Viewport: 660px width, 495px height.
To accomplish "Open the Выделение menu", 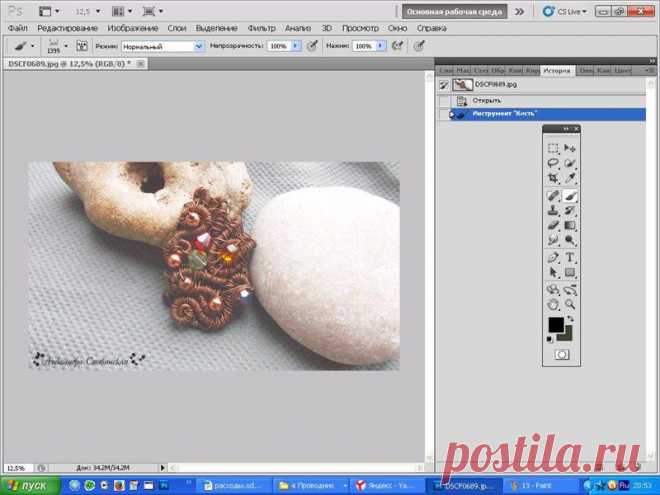I will pyautogui.click(x=216, y=28).
